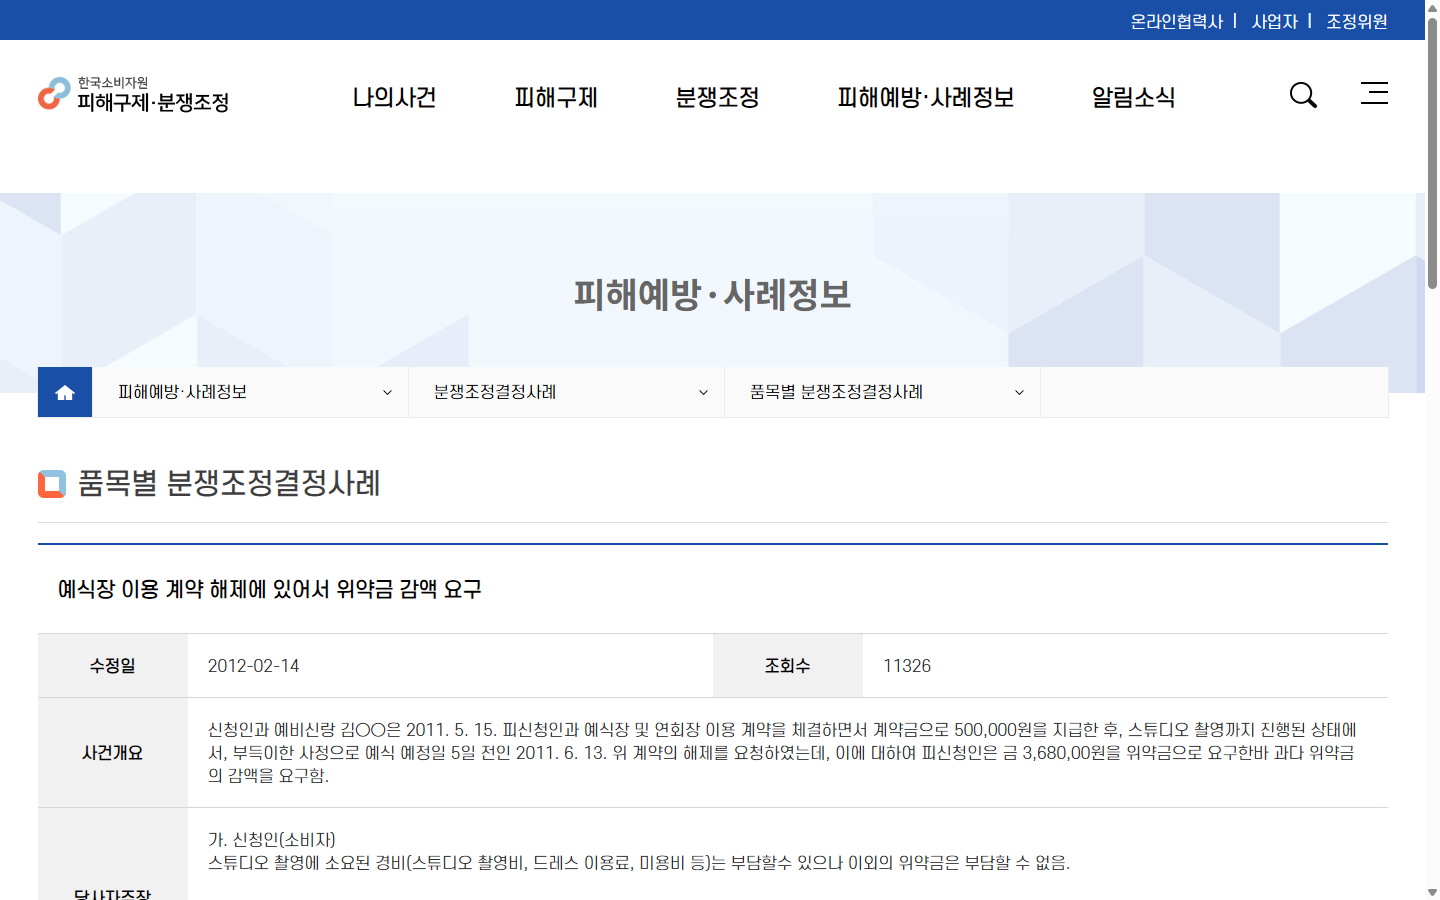
Task: Click the case title 예식장 이용 계약 해제에 있어서 위약금 감액 요구
Action: click(270, 589)
